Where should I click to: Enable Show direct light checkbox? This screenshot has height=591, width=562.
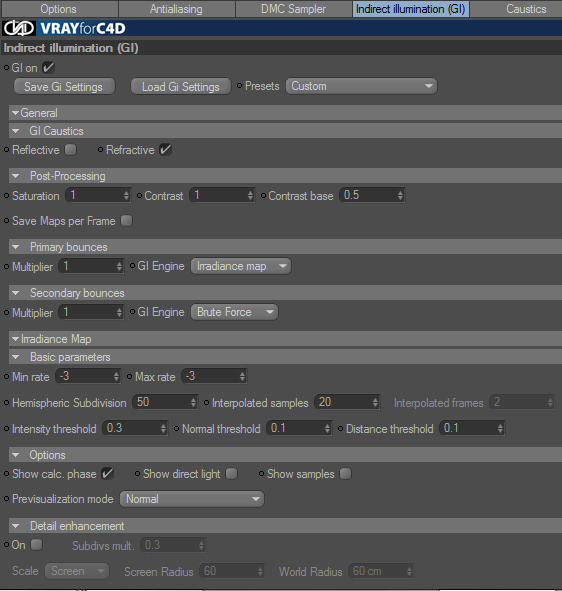coord(231,473)
